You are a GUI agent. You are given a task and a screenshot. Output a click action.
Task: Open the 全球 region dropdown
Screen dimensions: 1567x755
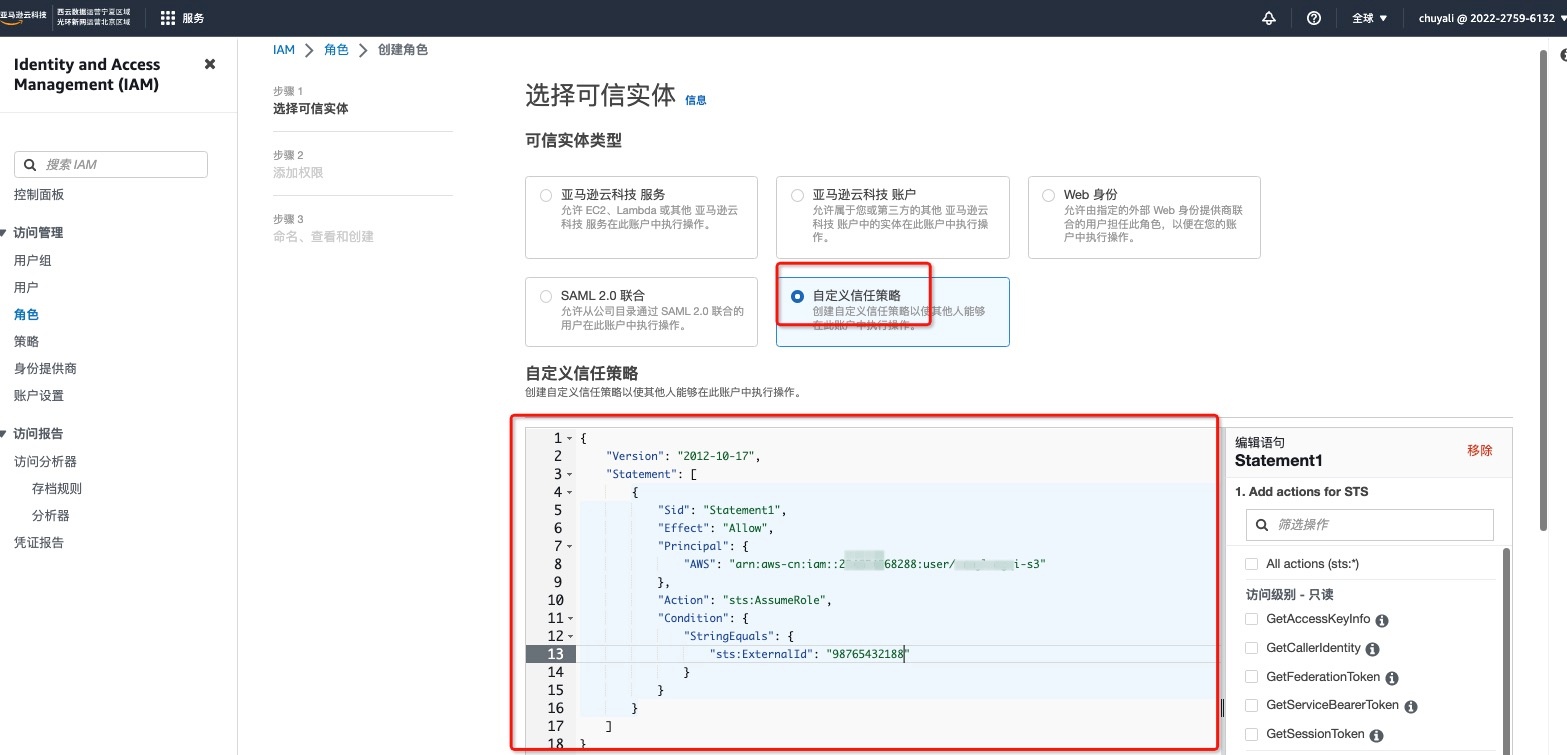point(1369,18)
